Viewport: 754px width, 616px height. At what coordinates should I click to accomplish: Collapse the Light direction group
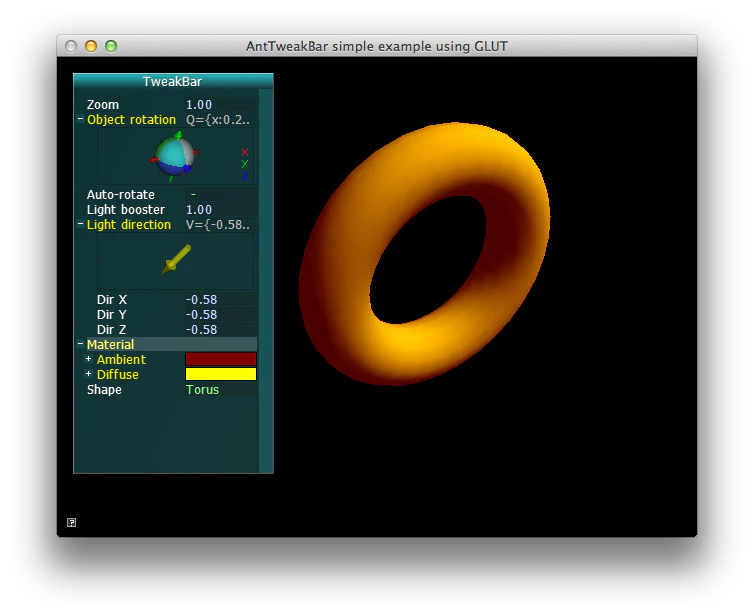pyautogui.click(x=80, y=224)
